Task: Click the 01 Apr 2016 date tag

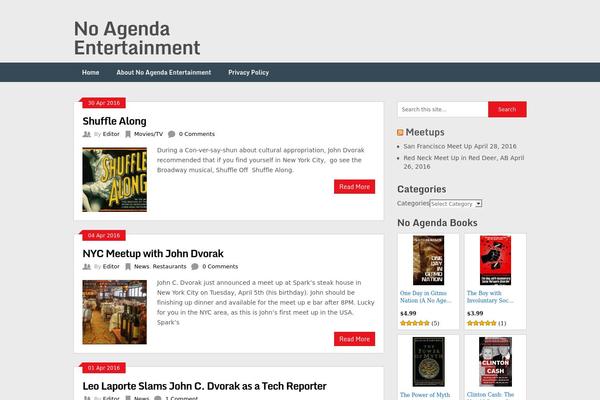Action: (x=104, y=368)
